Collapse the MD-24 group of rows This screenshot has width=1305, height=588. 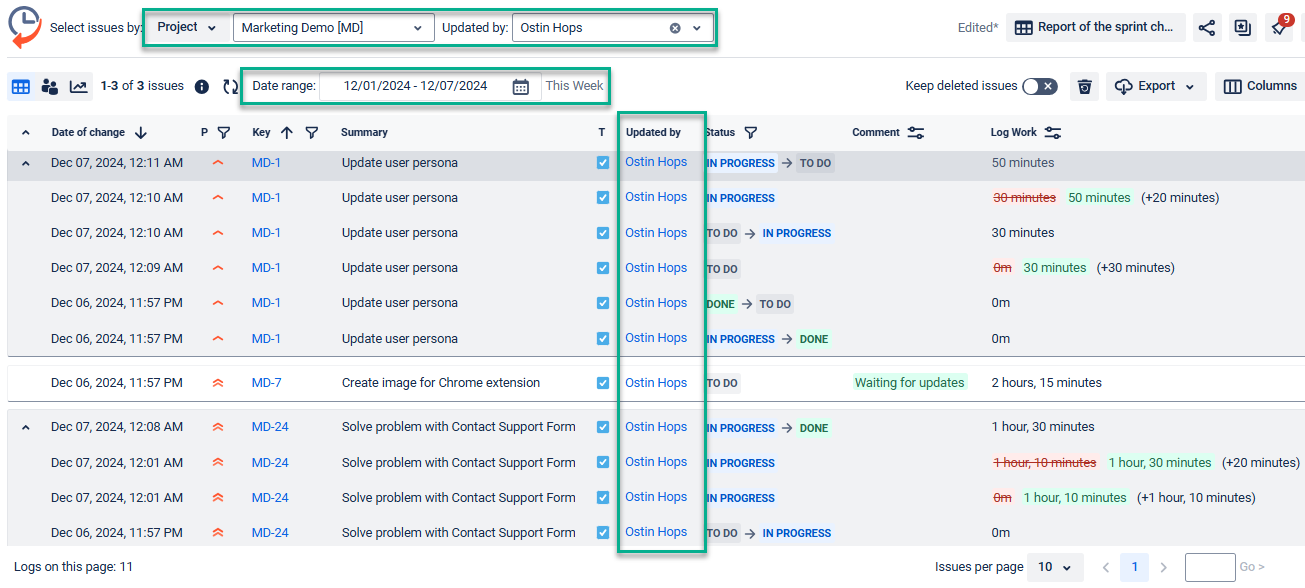tap(25, 426)
